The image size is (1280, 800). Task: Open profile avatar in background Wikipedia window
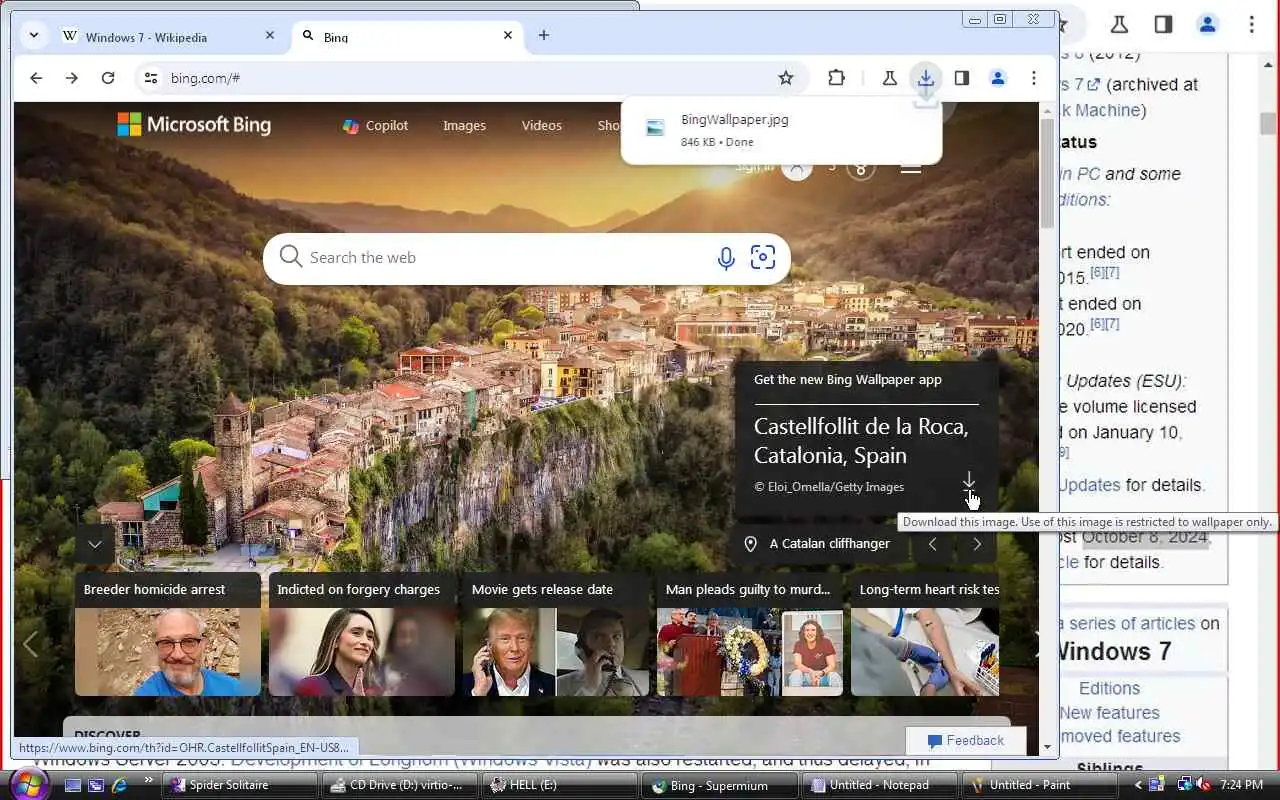click(x=1207, y=24)
